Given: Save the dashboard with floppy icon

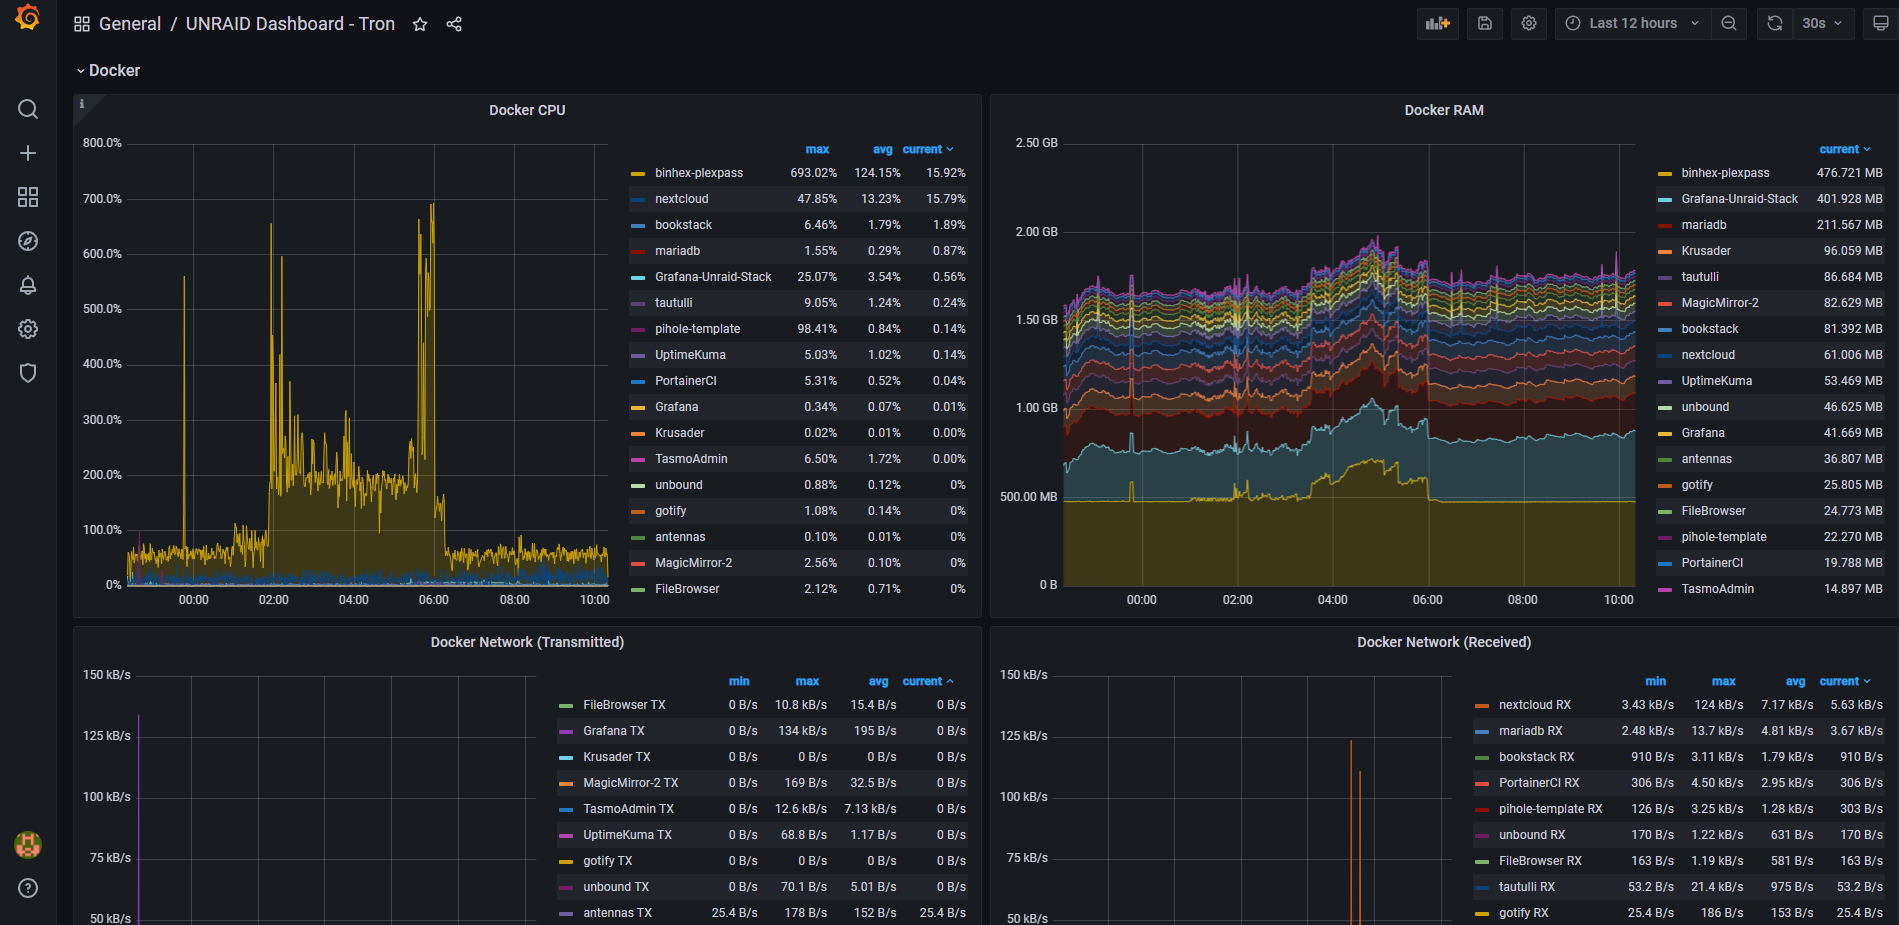Looking at the screenshot, I should [1485, 23].
